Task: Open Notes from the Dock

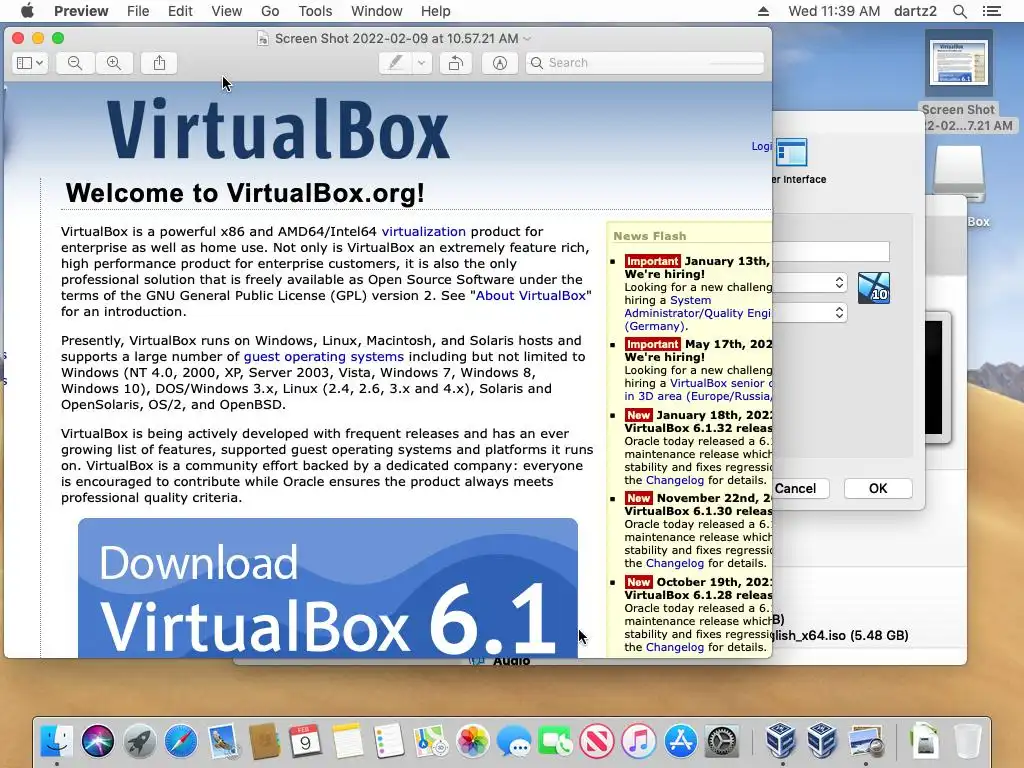Action: point(347,741)
